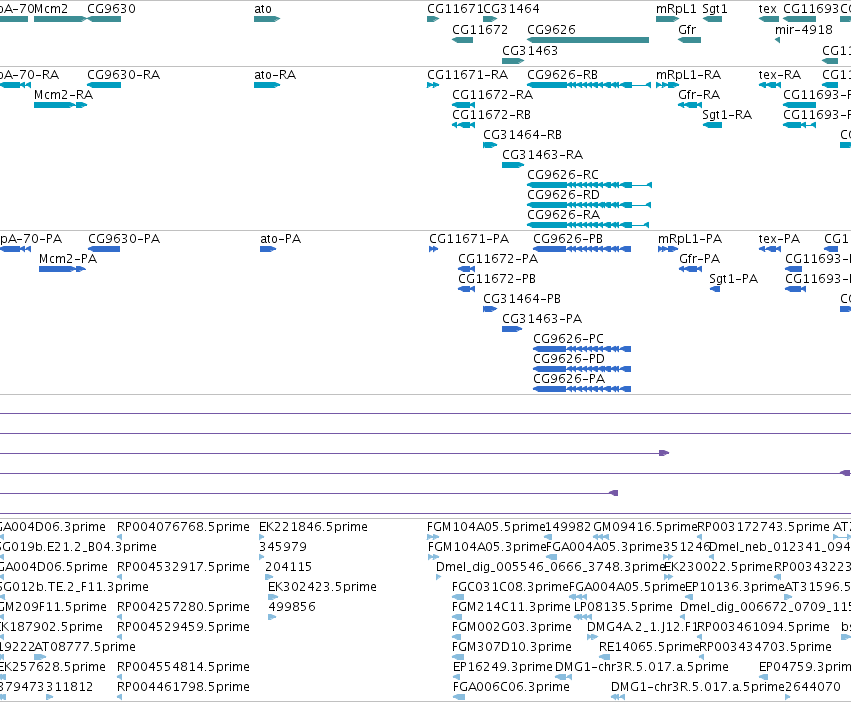
Task: Open the 'FGA006C06.3prime' feature label
Action: [511, 687]
